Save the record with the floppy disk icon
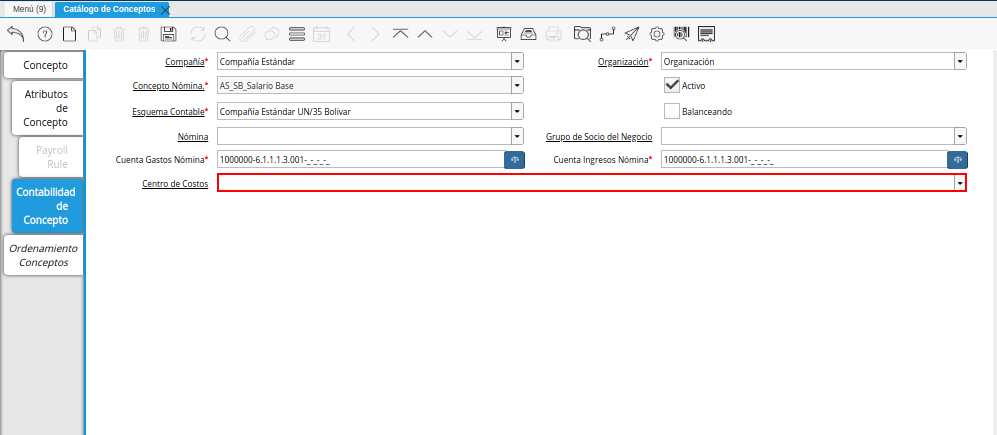This screenshot has width=997, height=435. point(168,34)
